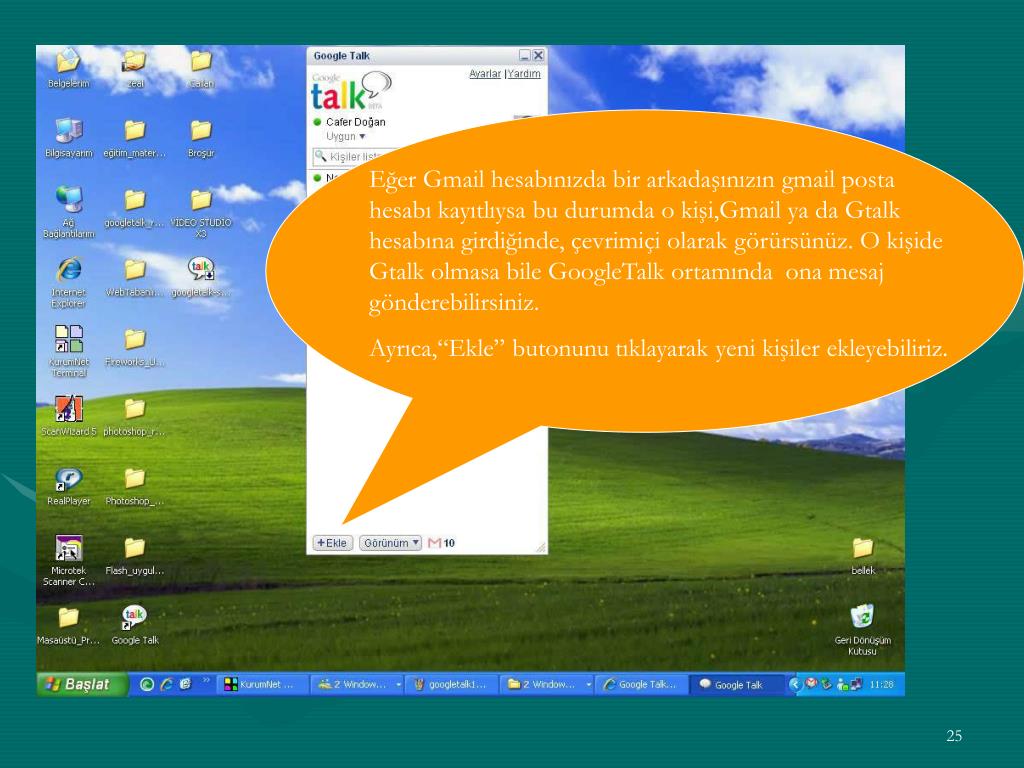Launch RealPlayer desktop shortcut
Image resolution: width=1024 pixels, height=768 pixels.
coord(69,487)
